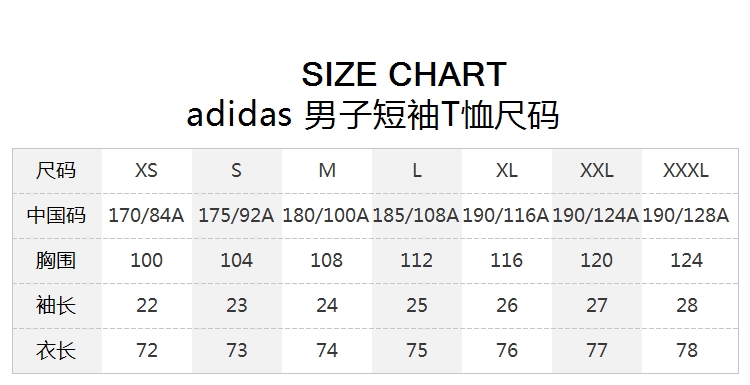750x385 pixels.
Task: Select the 180/100A China size cell
Action: coord(326,215)
